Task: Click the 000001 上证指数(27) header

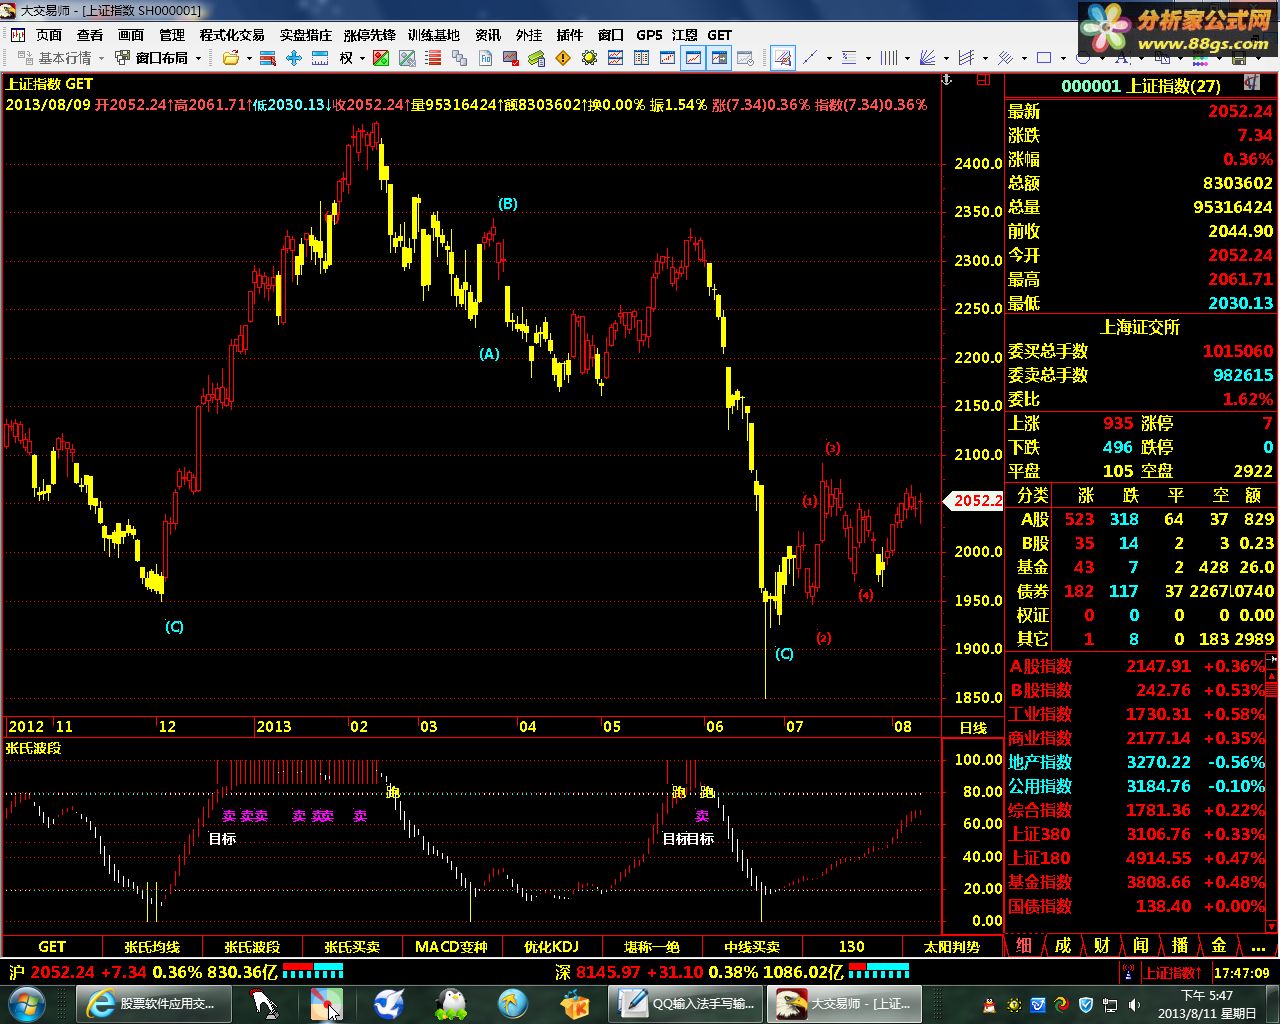Action: tap(1140, 86)
